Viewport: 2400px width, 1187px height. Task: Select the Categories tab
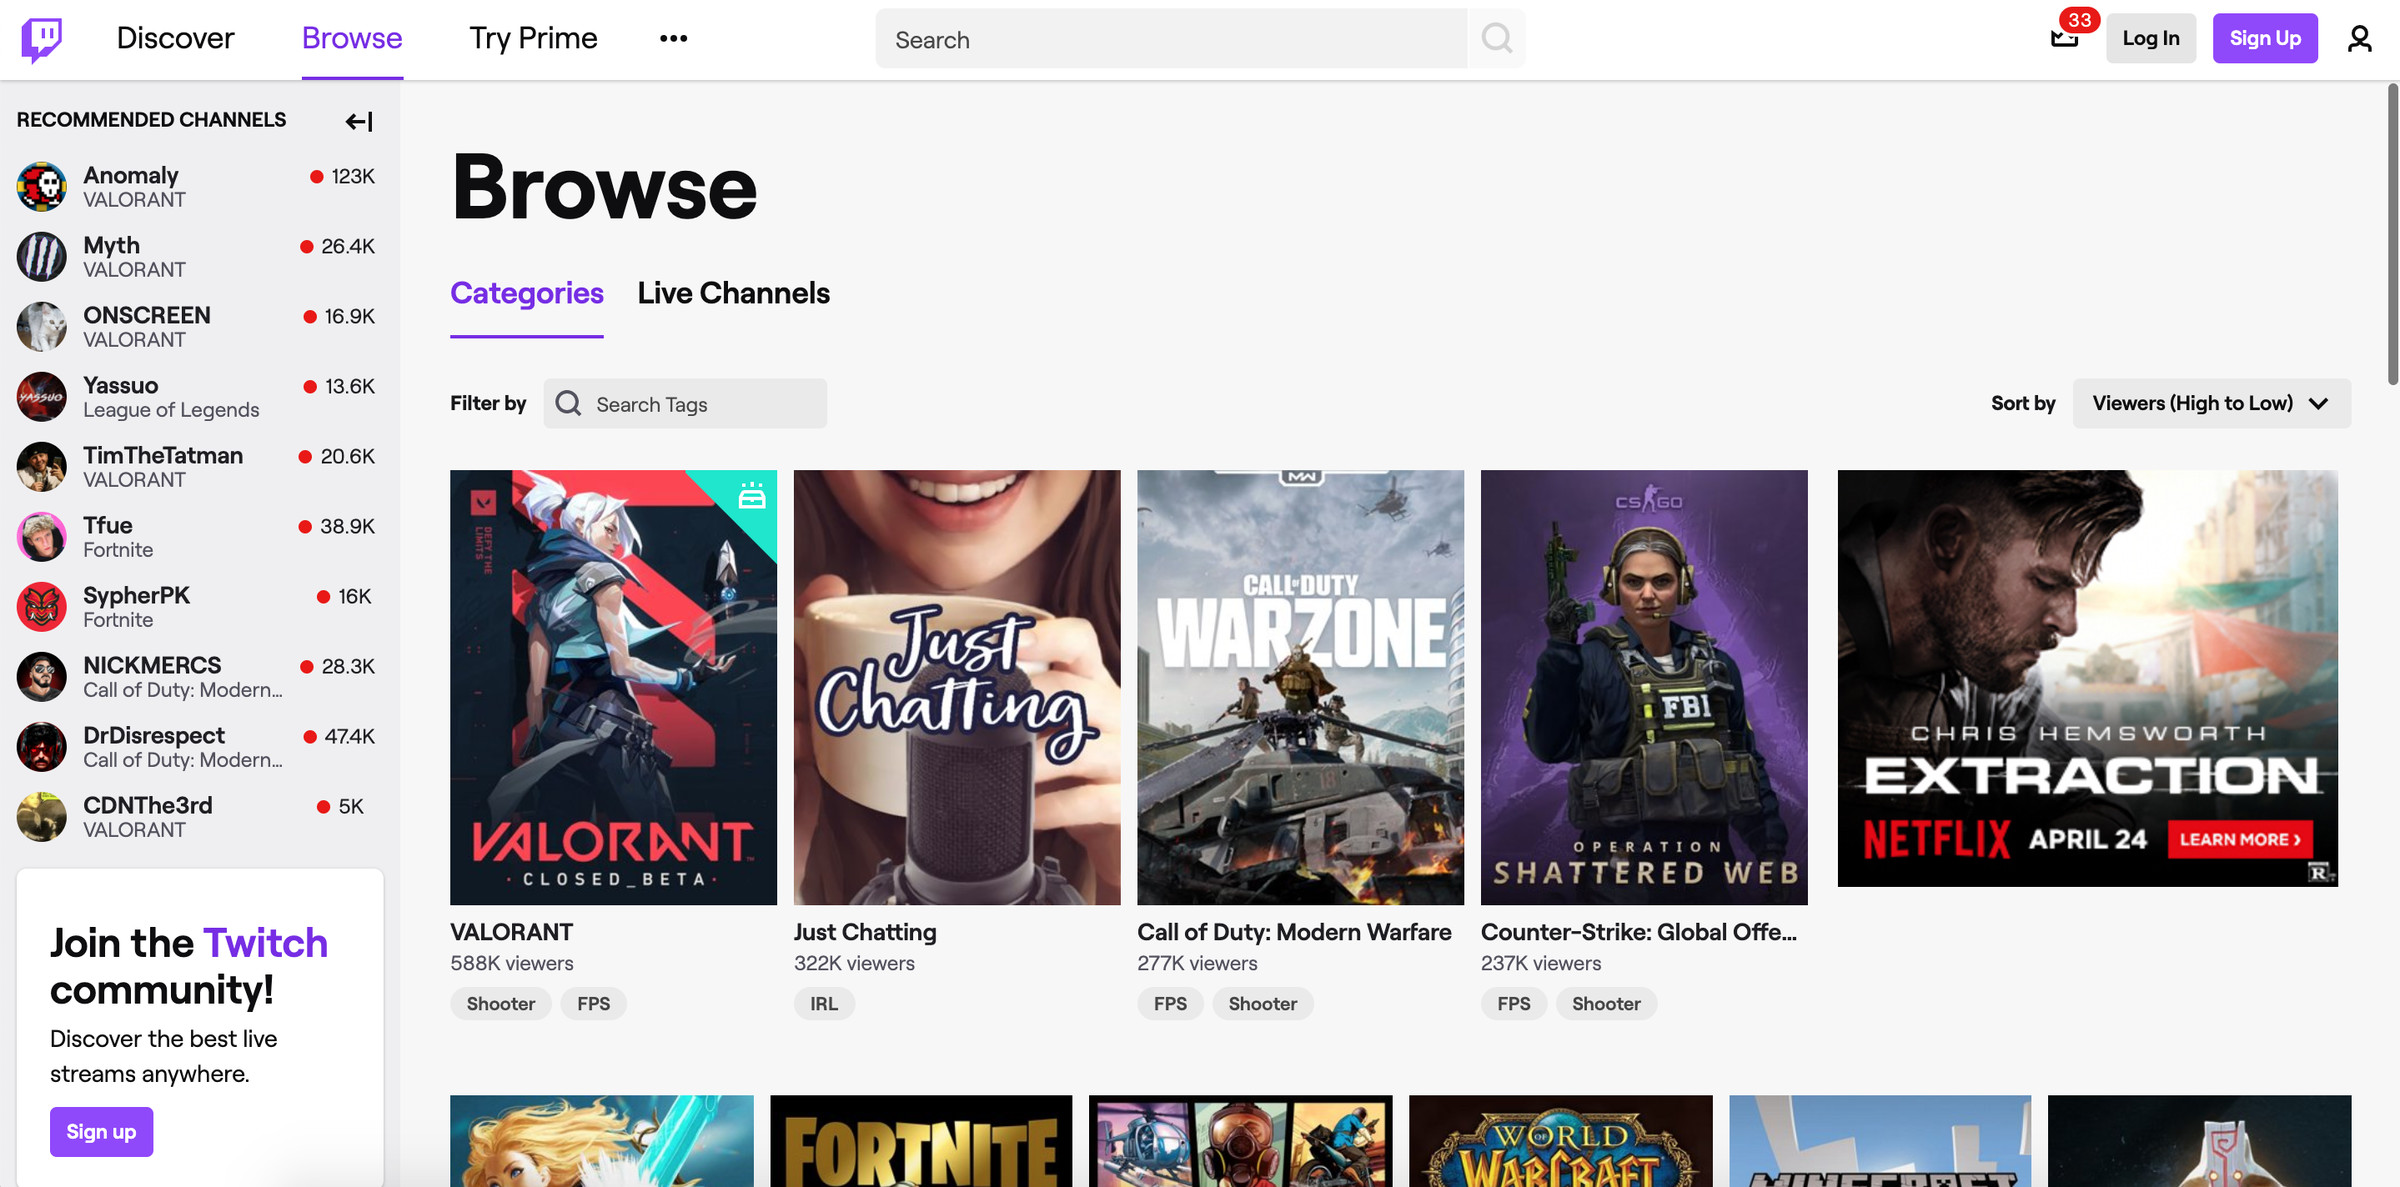pyautogui.click(x=526, y=293)
